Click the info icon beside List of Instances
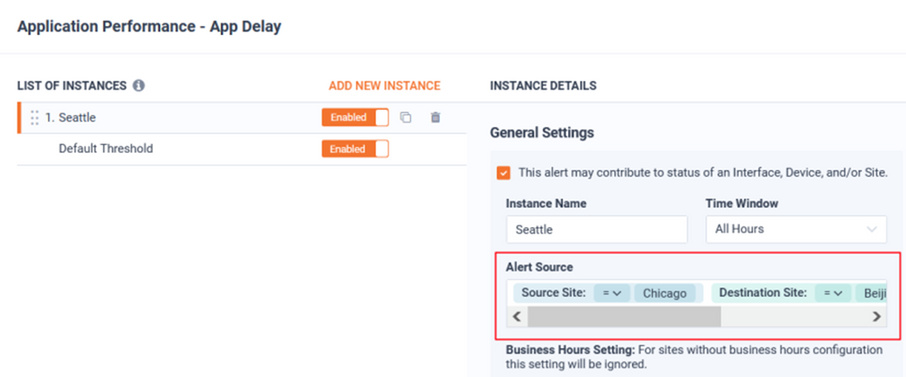Image resolution: width=906 pixels, height=377 pixels. [x=139, y=86]
